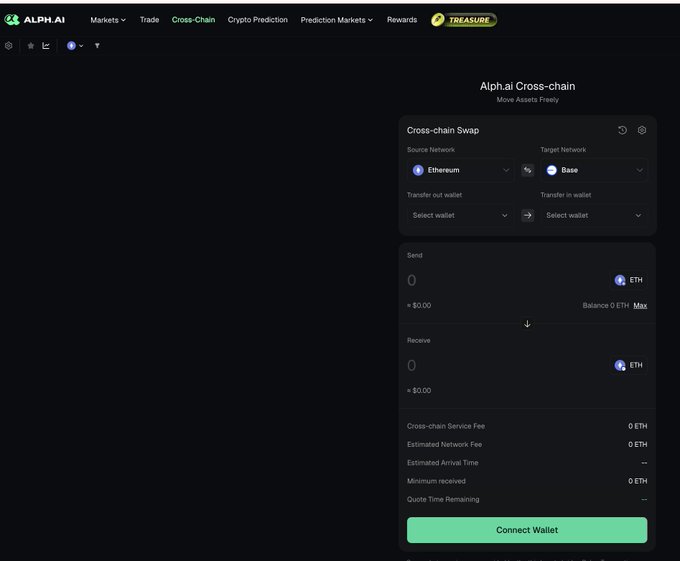Click Quote Time Remaining label
Viewport: 680px width, 561px height.
click(443, 499)
